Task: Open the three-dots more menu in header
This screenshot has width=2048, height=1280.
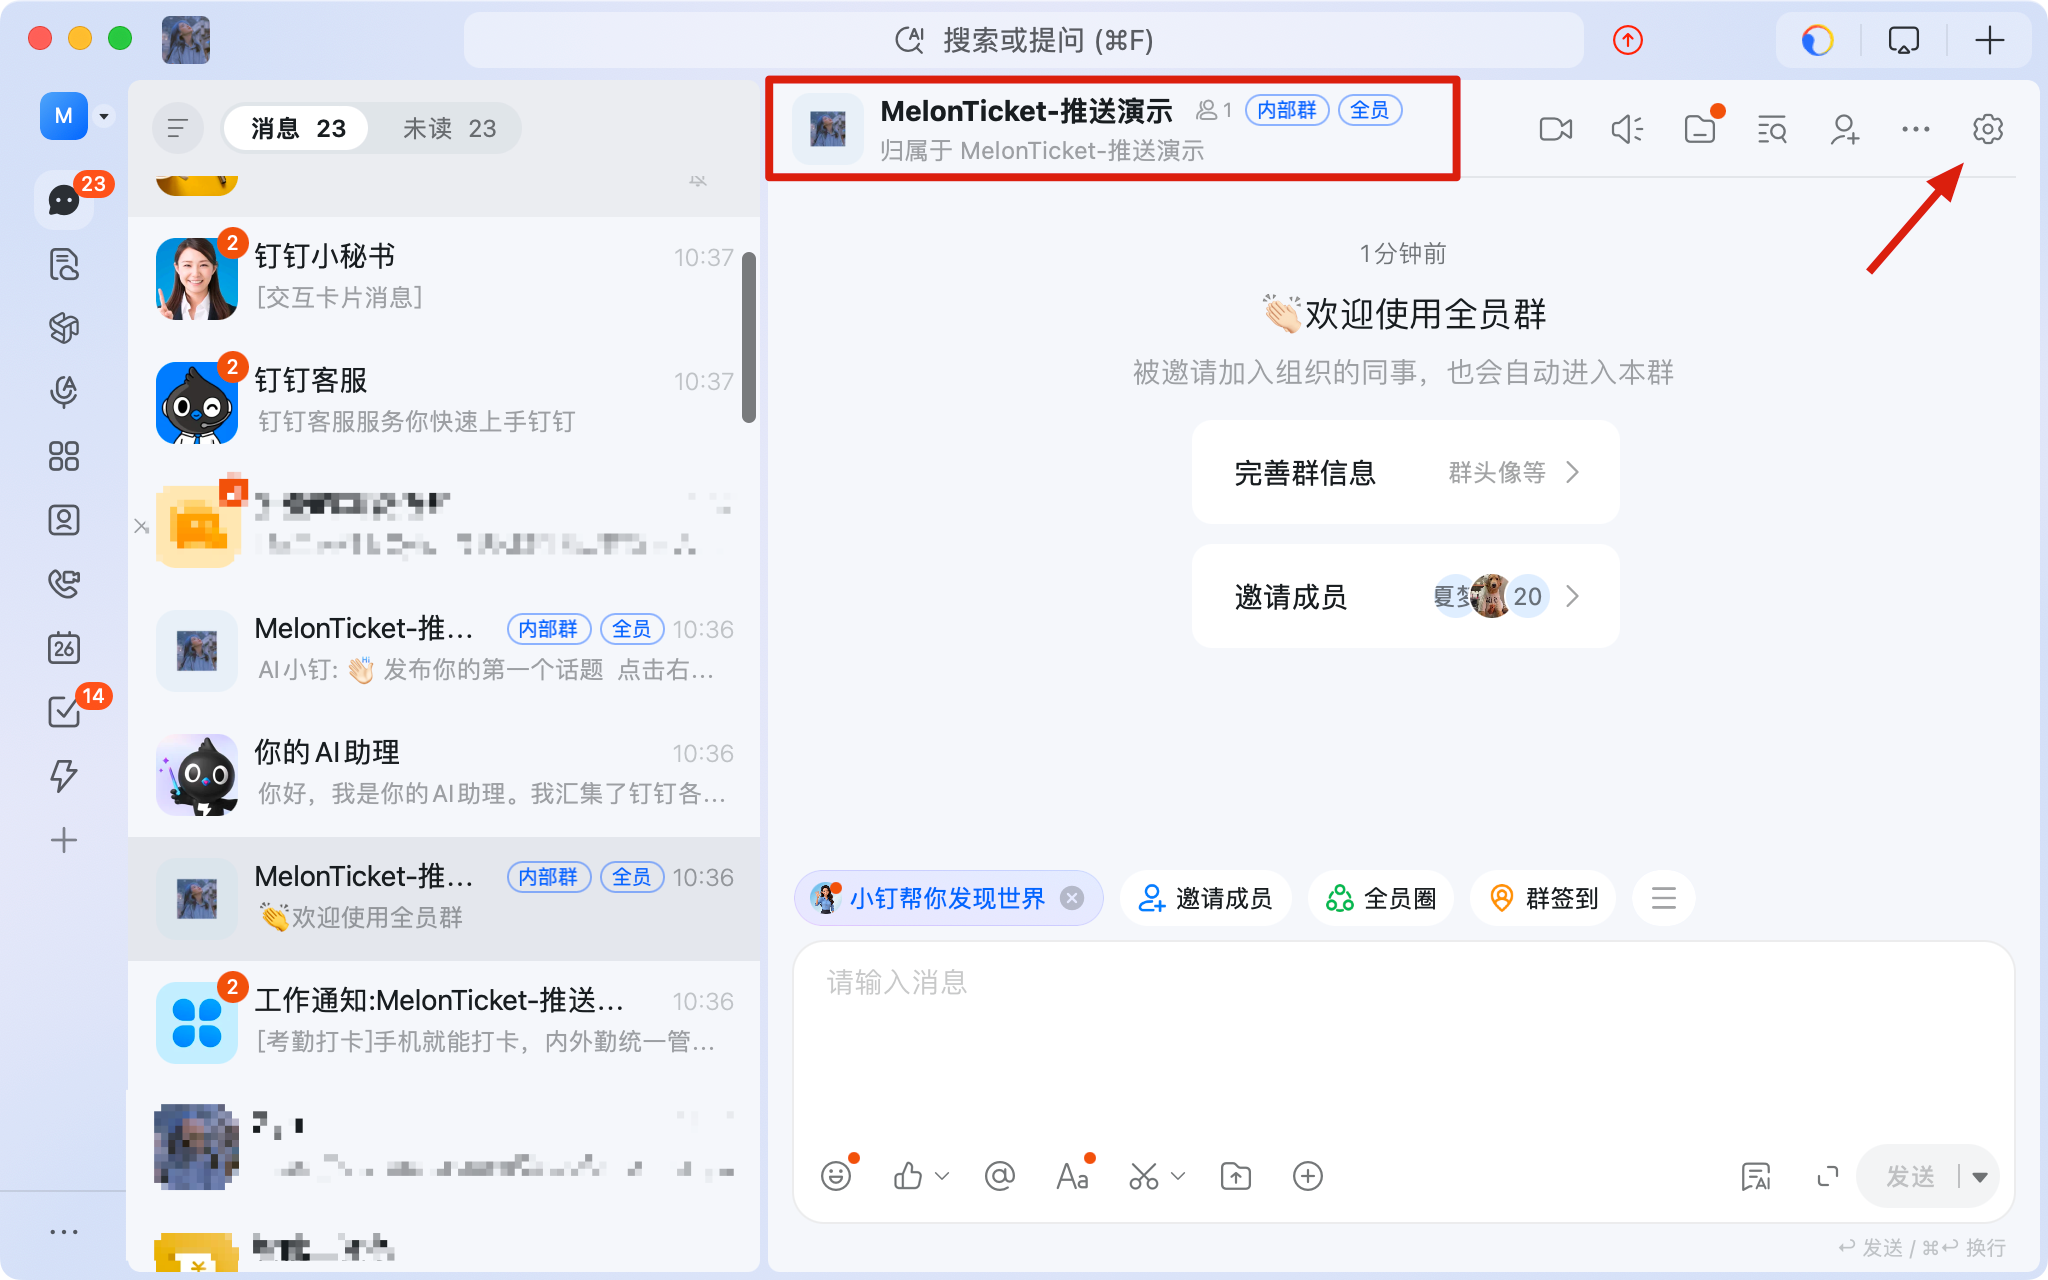Action: (1916, 129)
